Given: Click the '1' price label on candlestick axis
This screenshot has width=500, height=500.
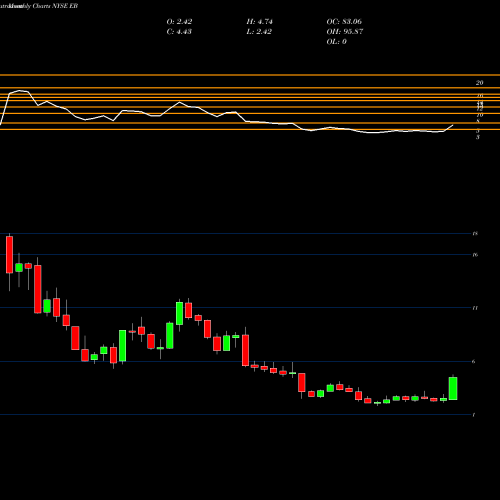Looking at the screenshot, I should click(474, 415).
